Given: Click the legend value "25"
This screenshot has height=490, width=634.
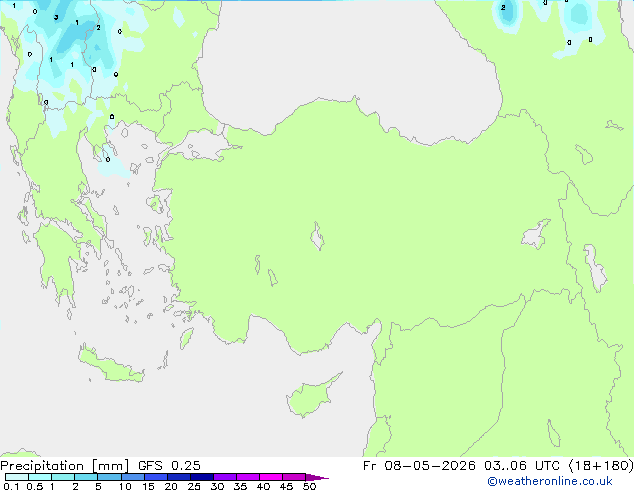Looking at the screenshot, I should (194, 486).
